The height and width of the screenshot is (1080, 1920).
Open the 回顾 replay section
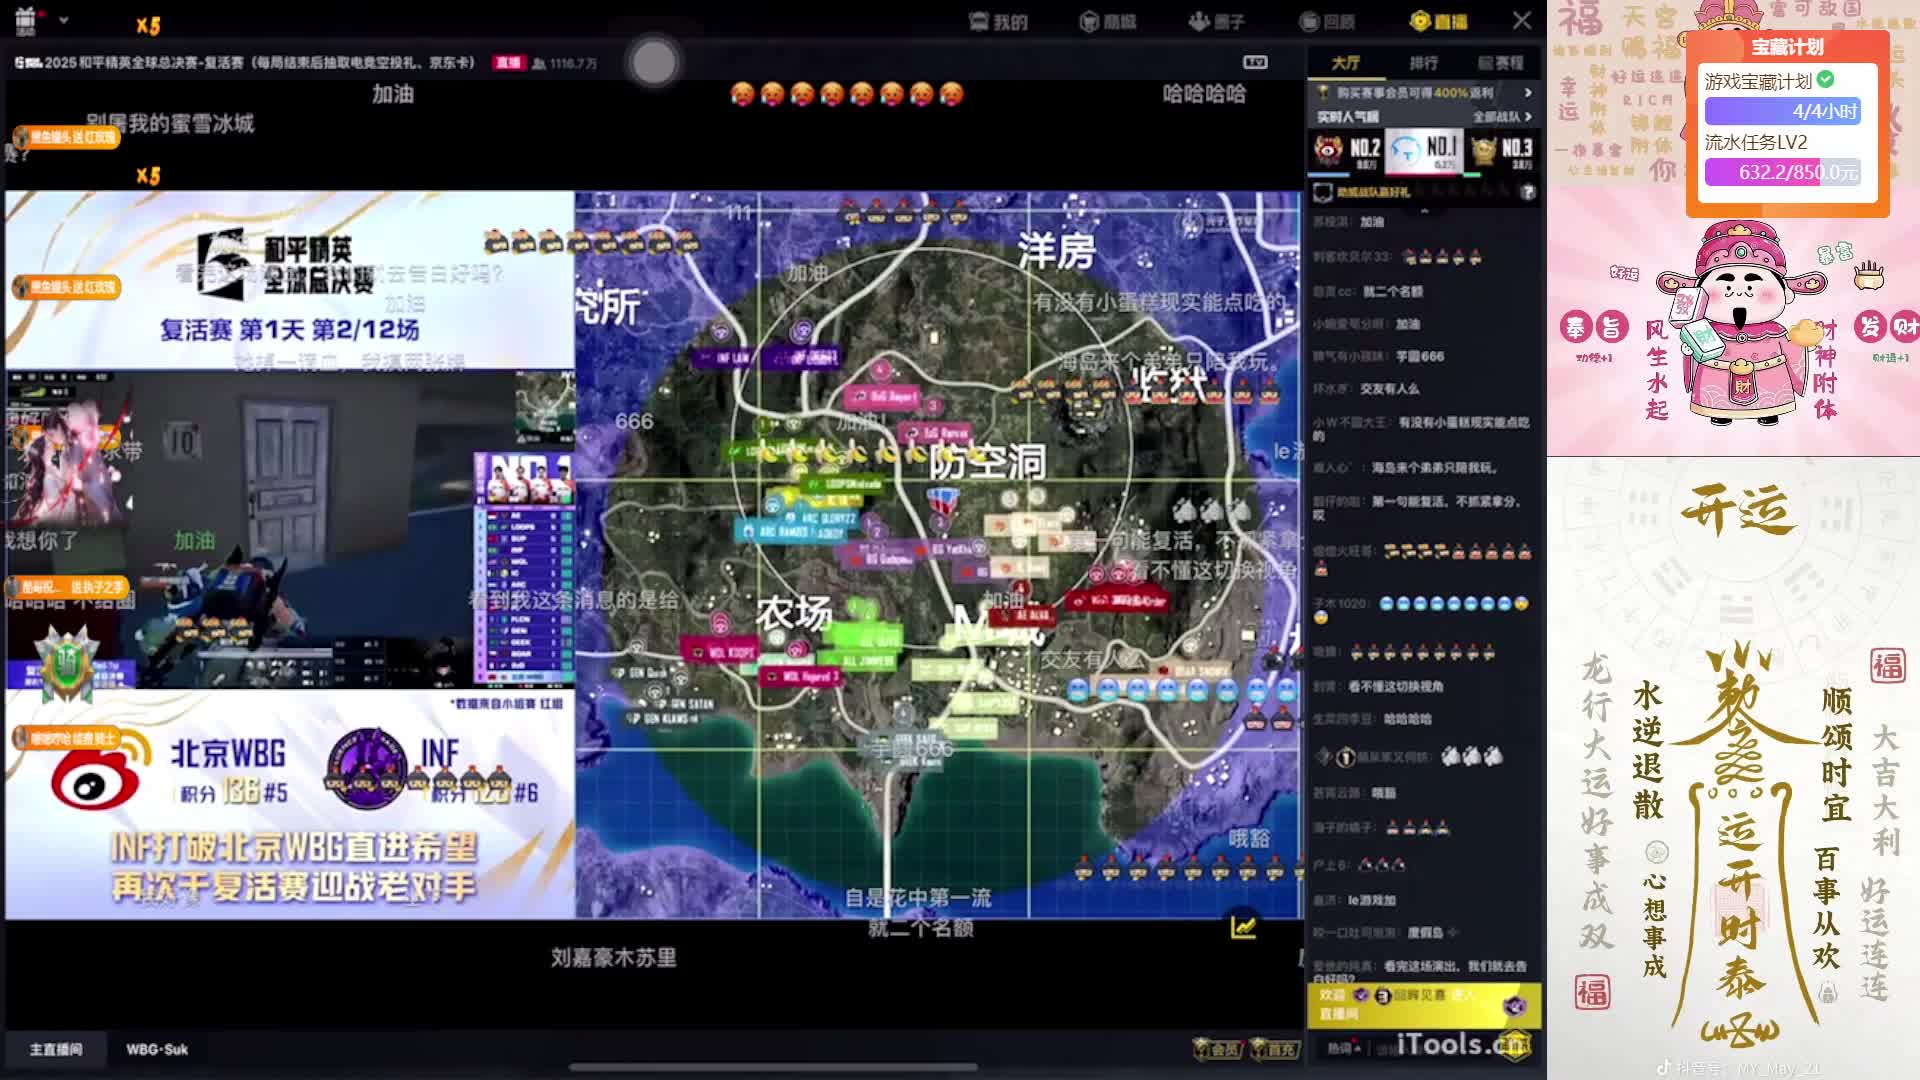click(x=1327, y=22)
